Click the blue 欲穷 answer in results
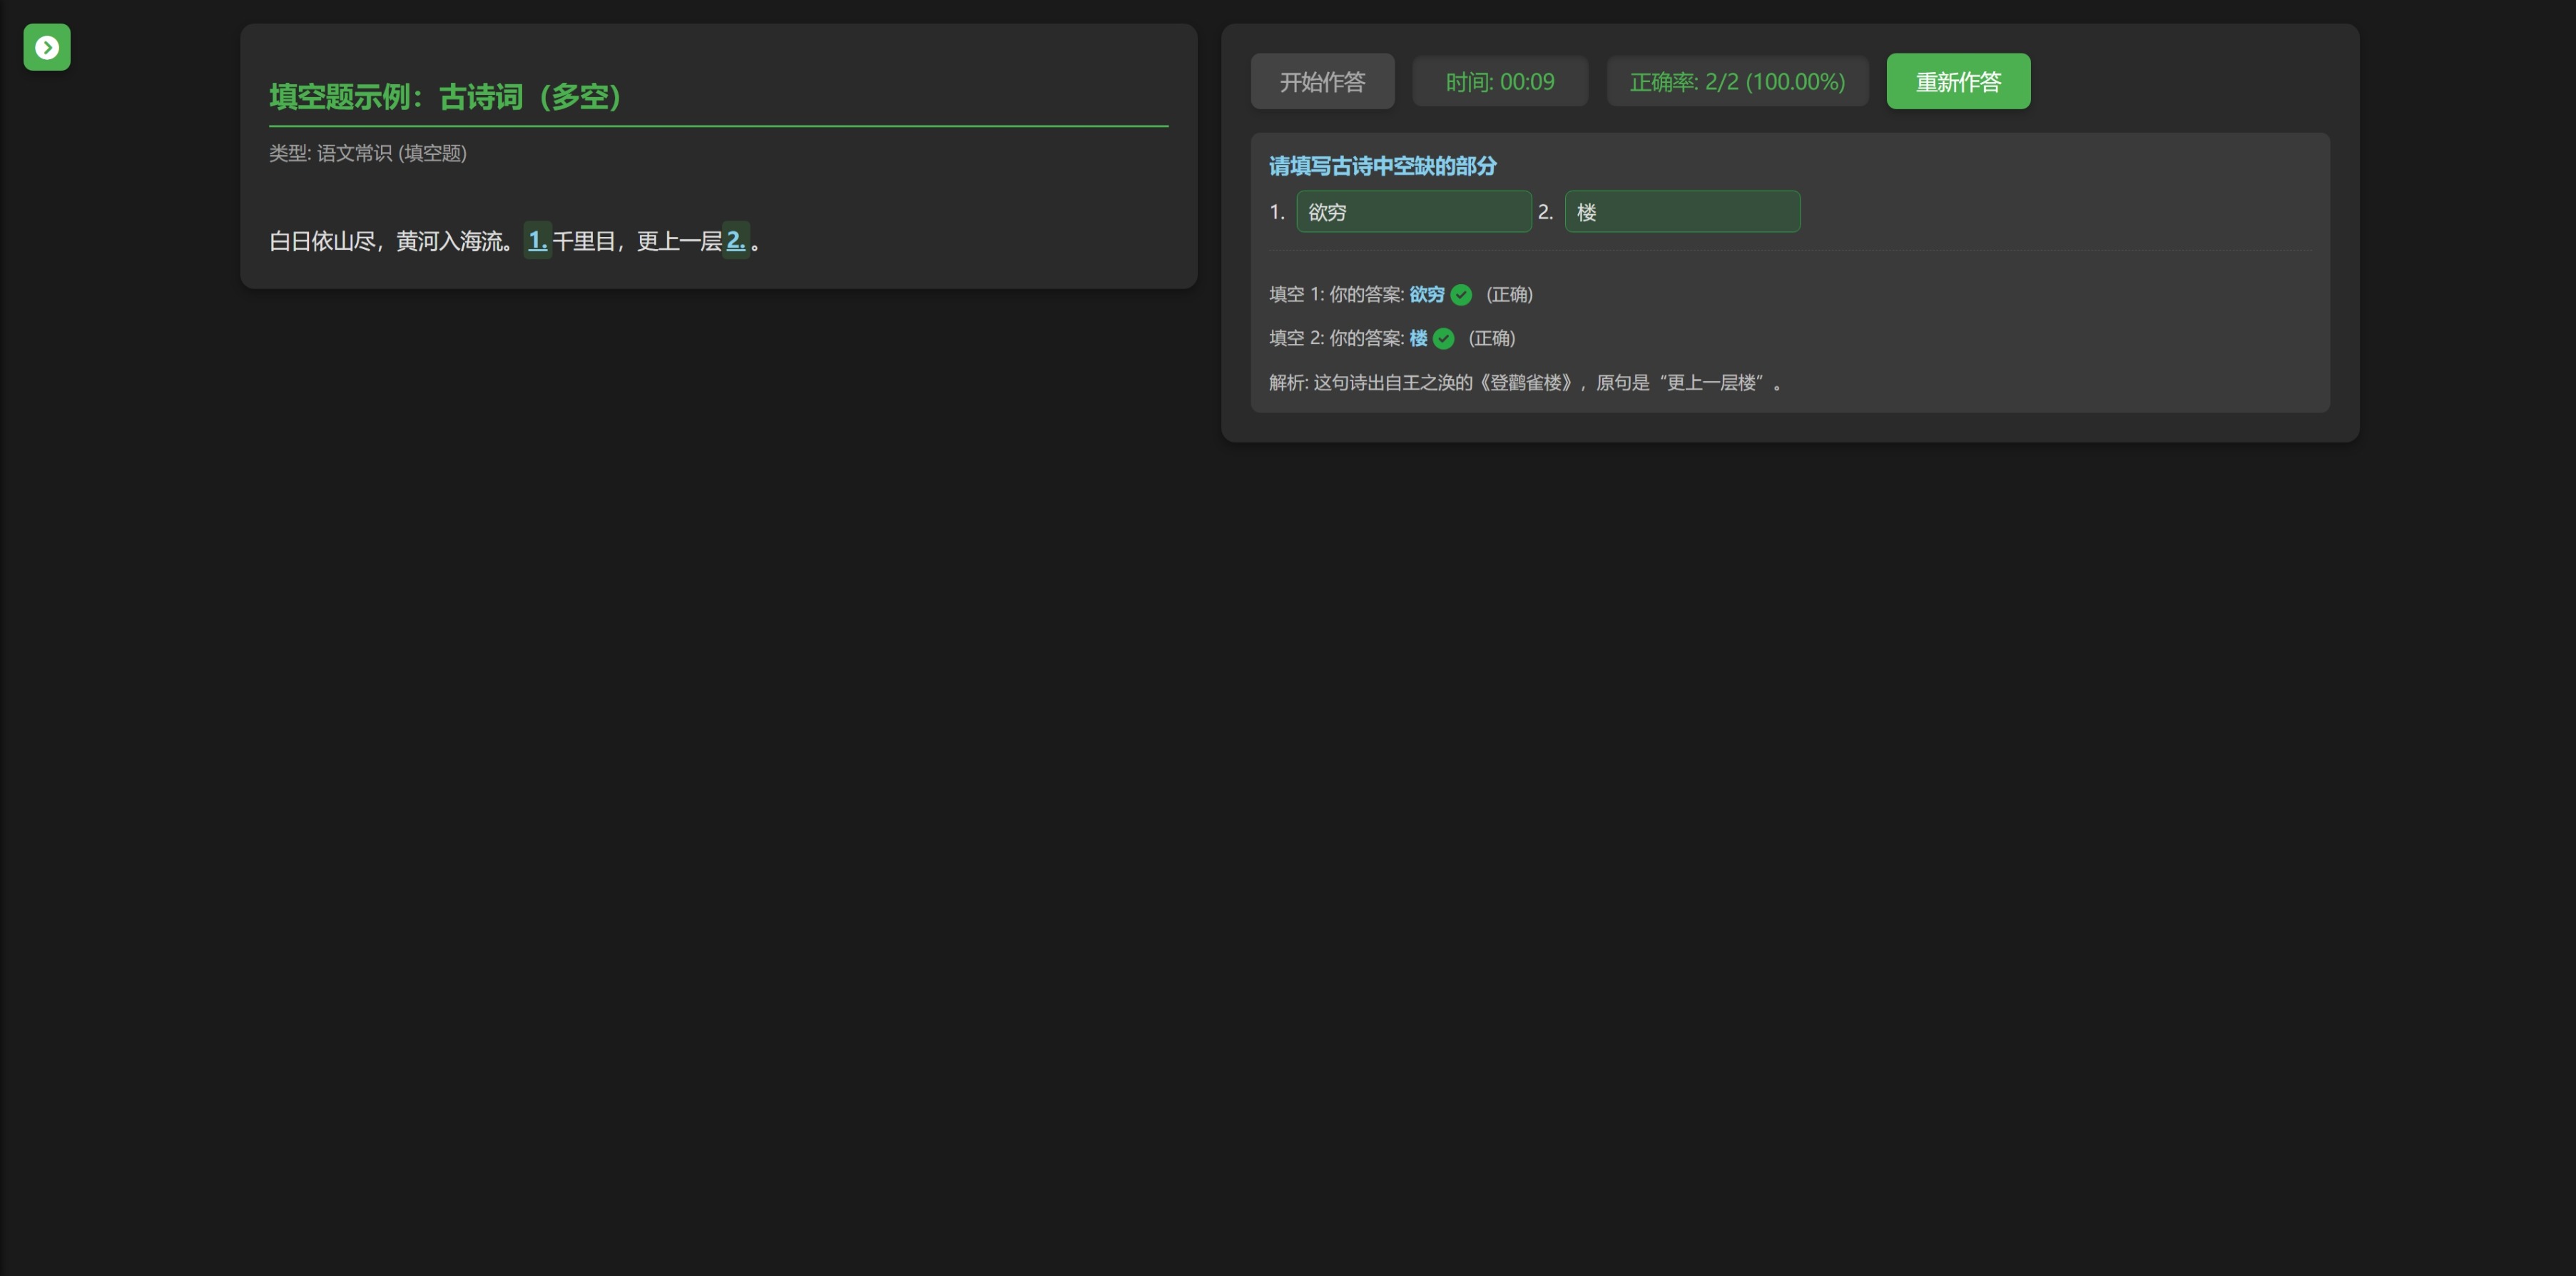Viewport: 2576px width, 1276px height. click(1426, 295)
